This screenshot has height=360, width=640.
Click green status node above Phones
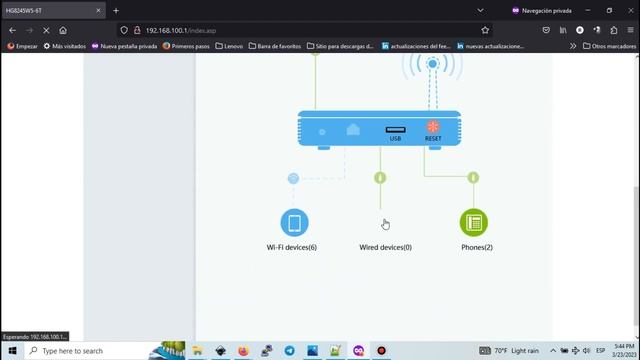(473, 178)
